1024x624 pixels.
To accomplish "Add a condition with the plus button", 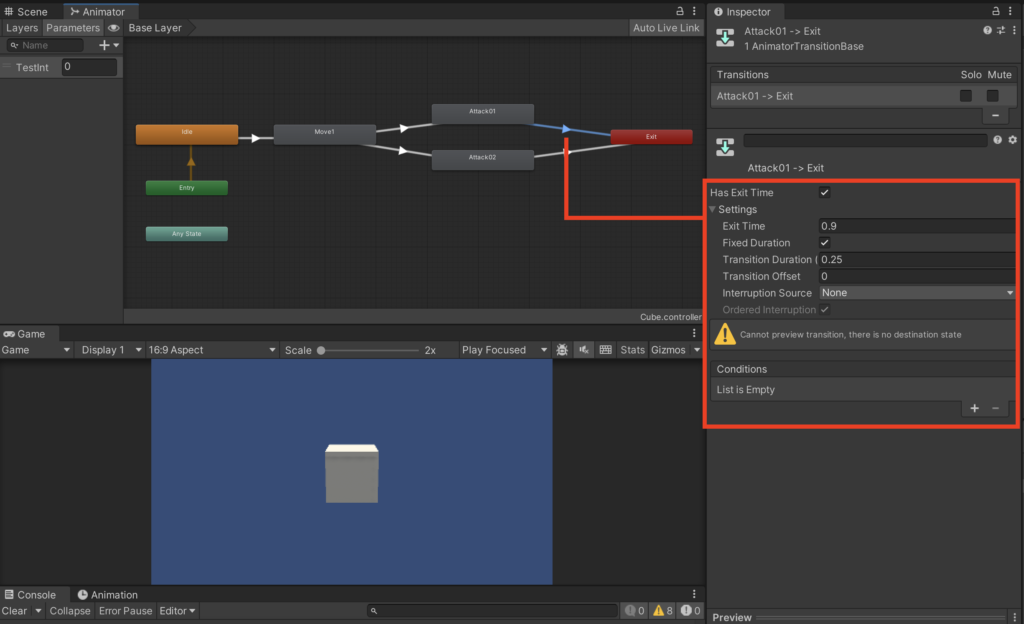I will tap(974, 408).
